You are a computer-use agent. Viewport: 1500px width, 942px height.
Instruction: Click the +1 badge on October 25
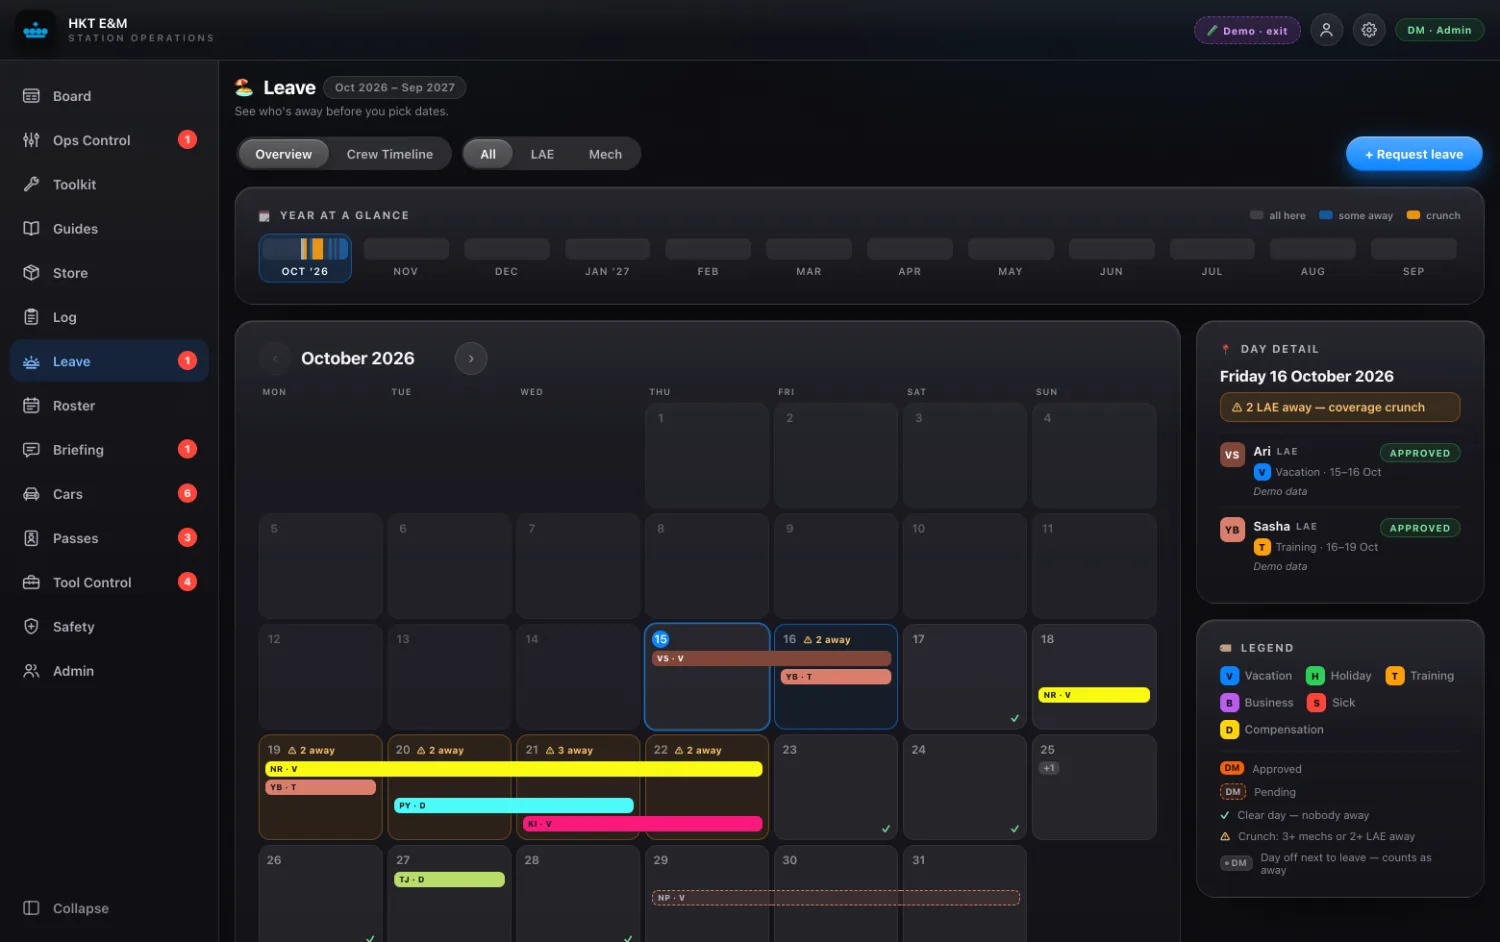1049,768
